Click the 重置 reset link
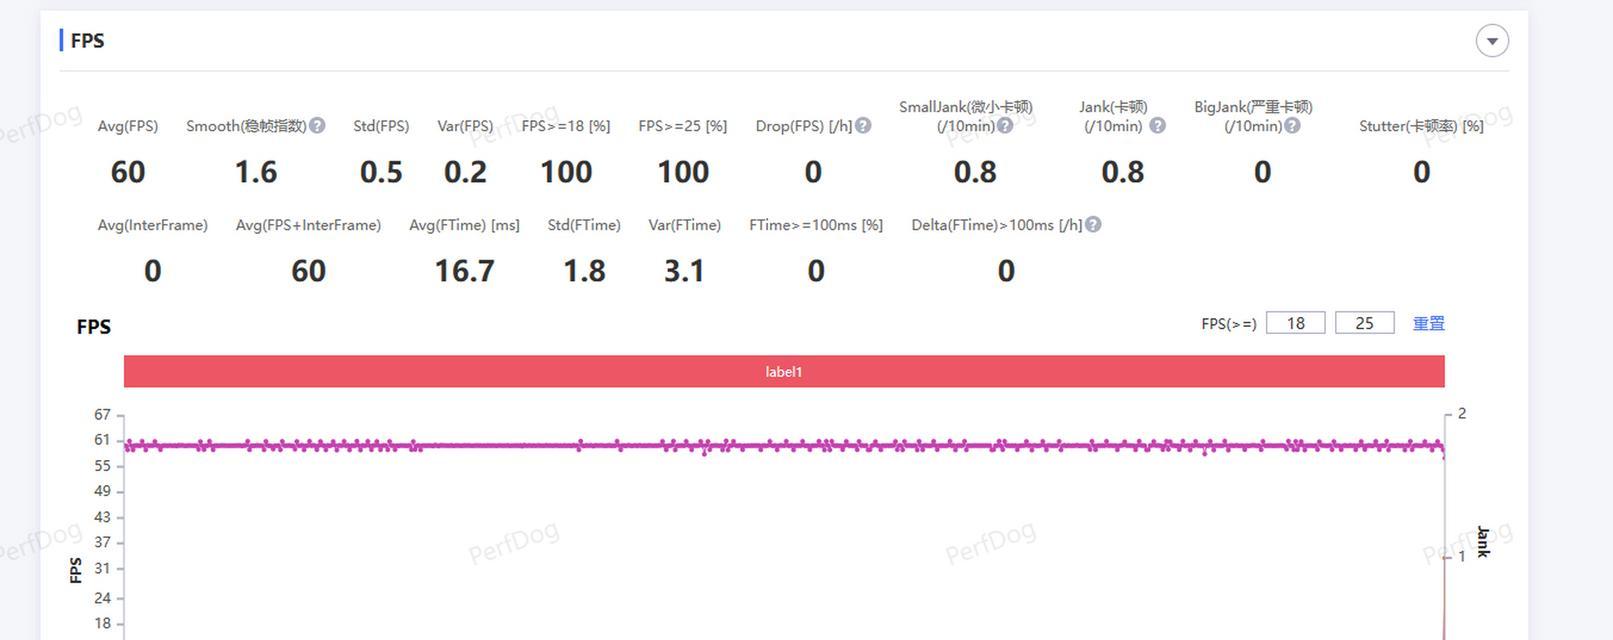The width and height of the screenshot is (1613, 640). click(x=1428, y=323)
